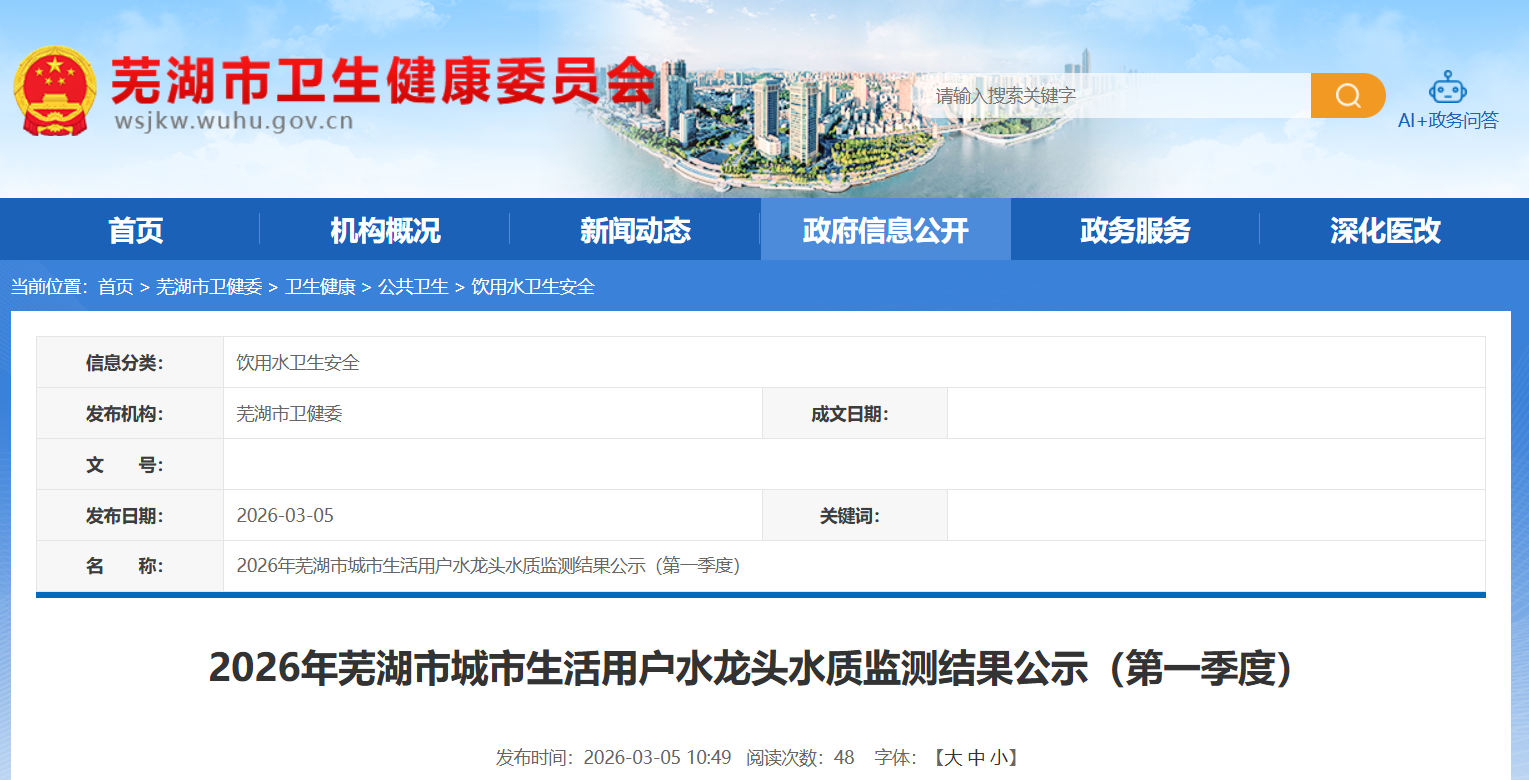Open the 机构概况 navigation menu item
Image resolution: width=1529 pixels, height=780 pixels.
point(385,230)
